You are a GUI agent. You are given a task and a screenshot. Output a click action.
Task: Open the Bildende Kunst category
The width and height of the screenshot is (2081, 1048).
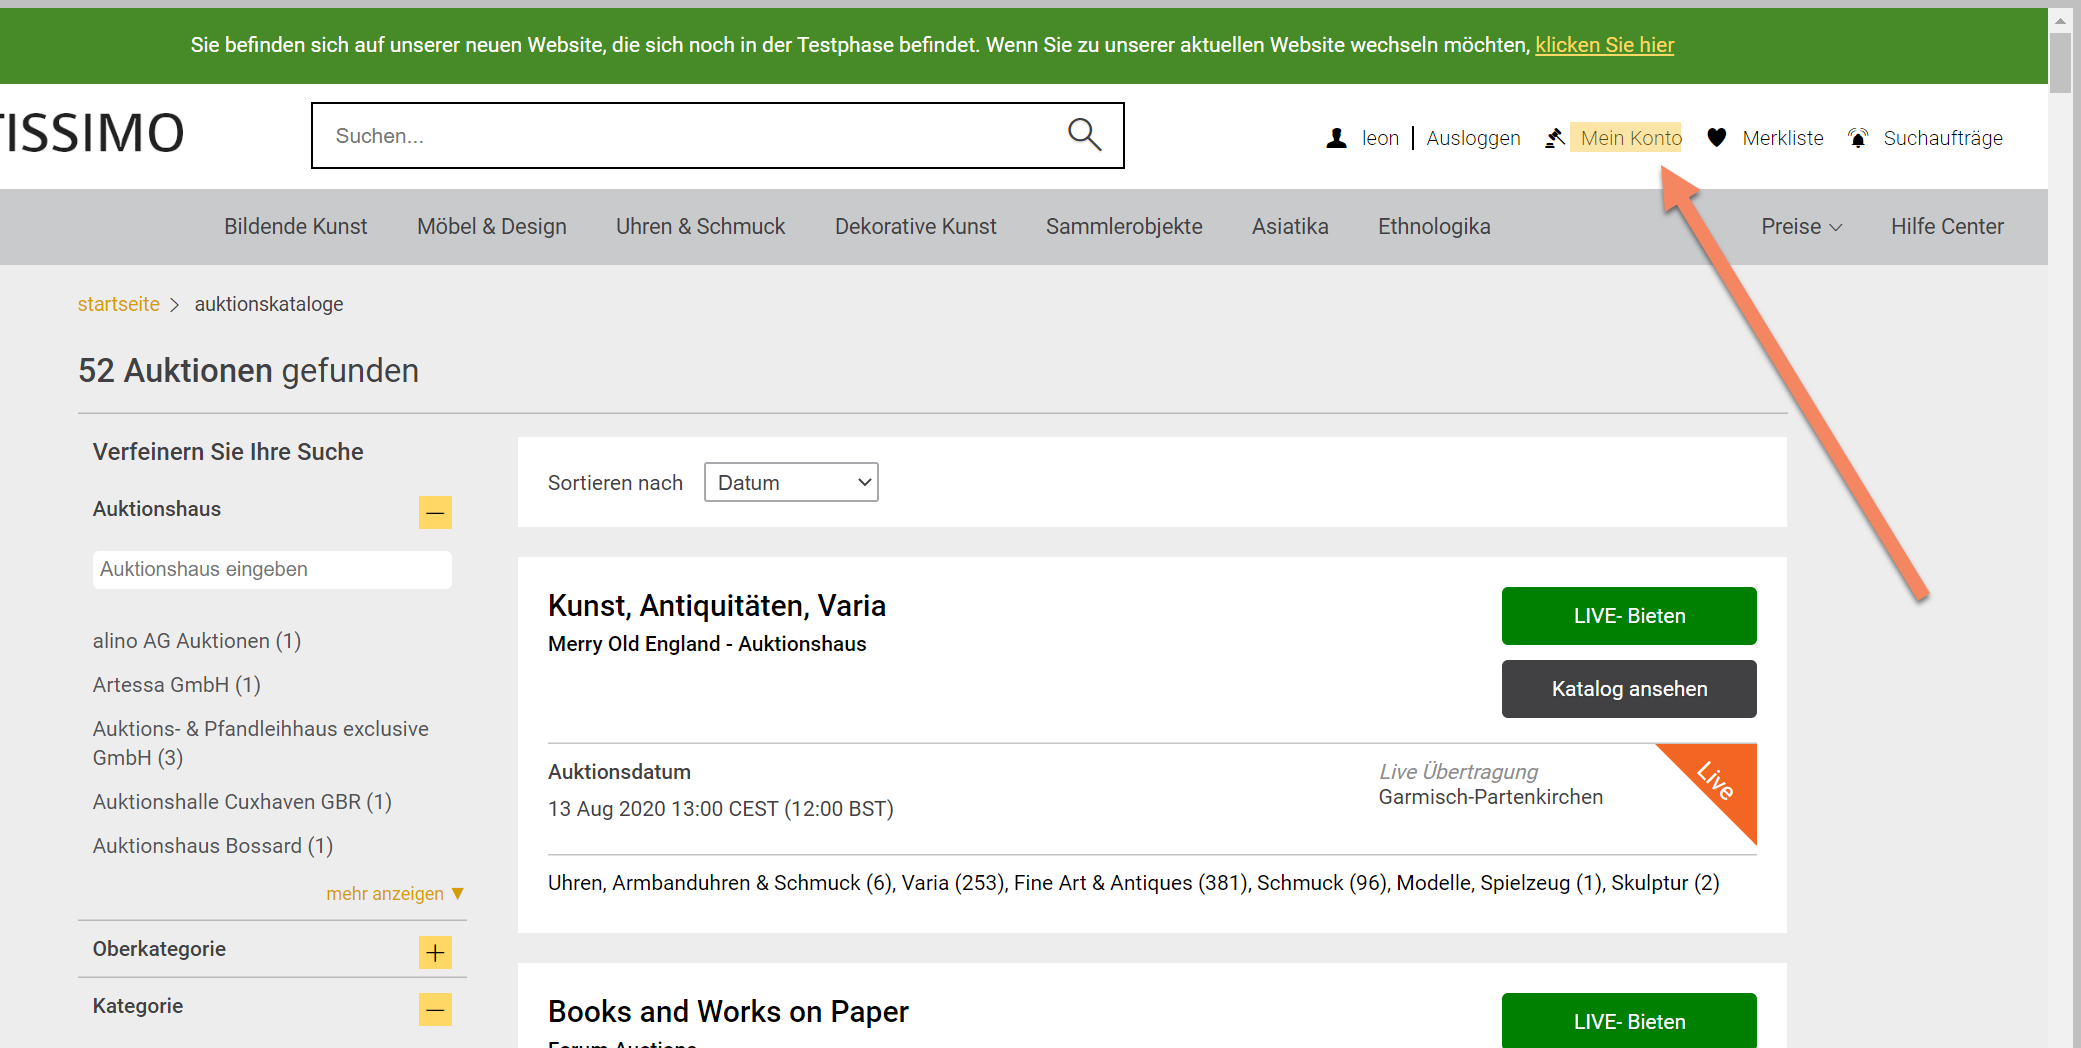[x=295, y=227]
